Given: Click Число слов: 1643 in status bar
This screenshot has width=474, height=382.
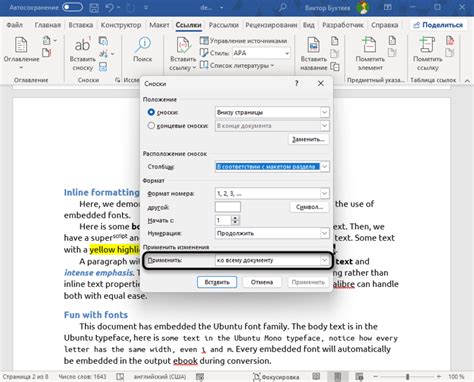Looking at the screenshot, I should pyautogui.click(x=82, y=377).
